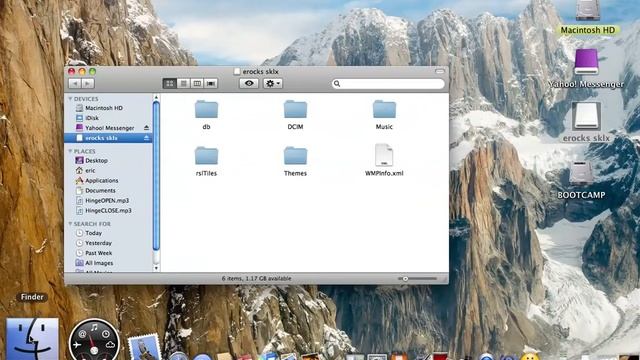Click the window title proxy icon
640x360 pixels.
237,71
